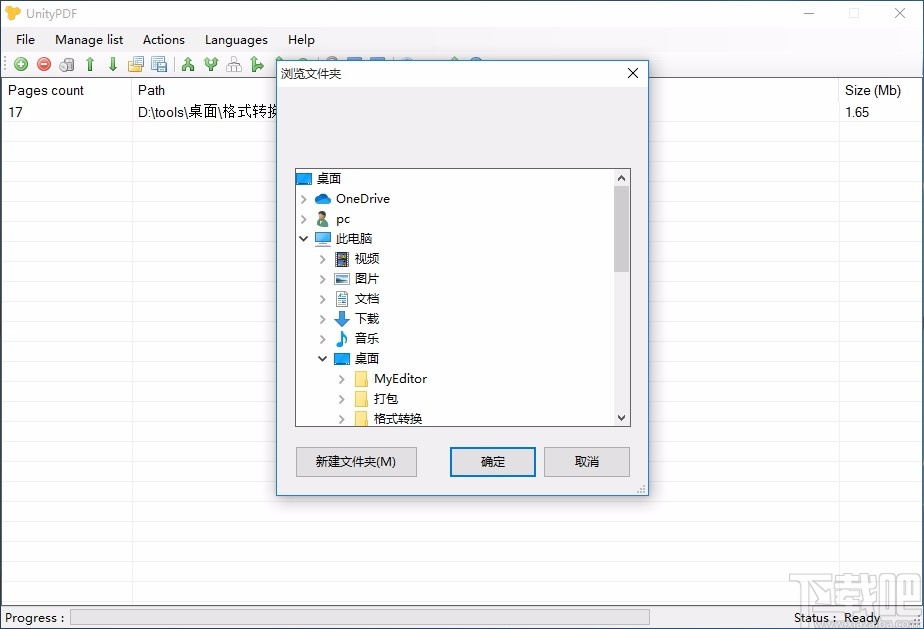This screenshot has width=924, height=629.
Task: Click the Progress bar at the bottom
Action: click(x=358, y=617)
